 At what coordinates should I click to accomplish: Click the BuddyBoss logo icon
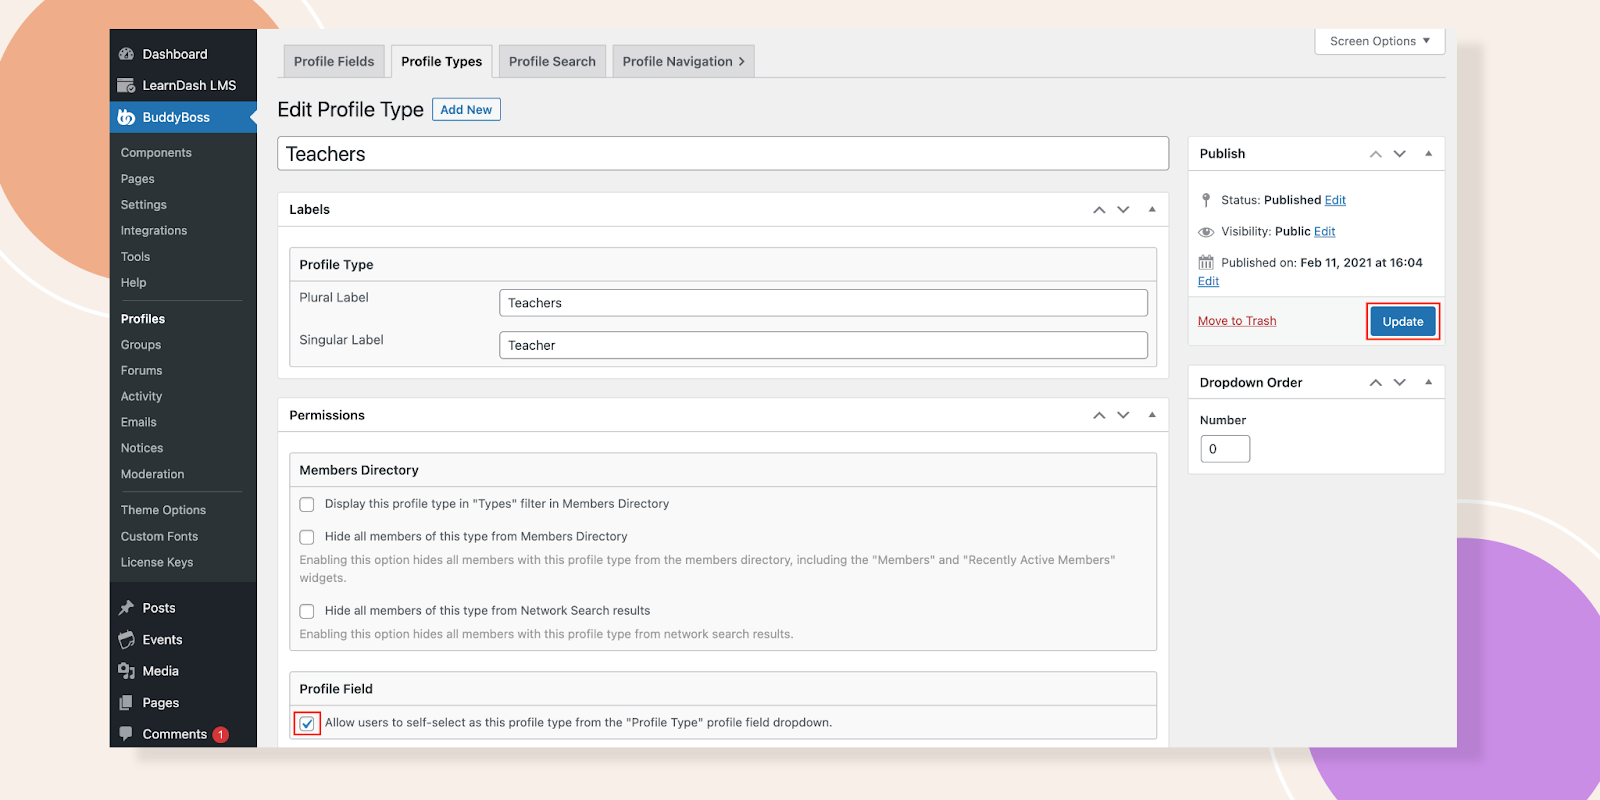(x=126, y=117)
